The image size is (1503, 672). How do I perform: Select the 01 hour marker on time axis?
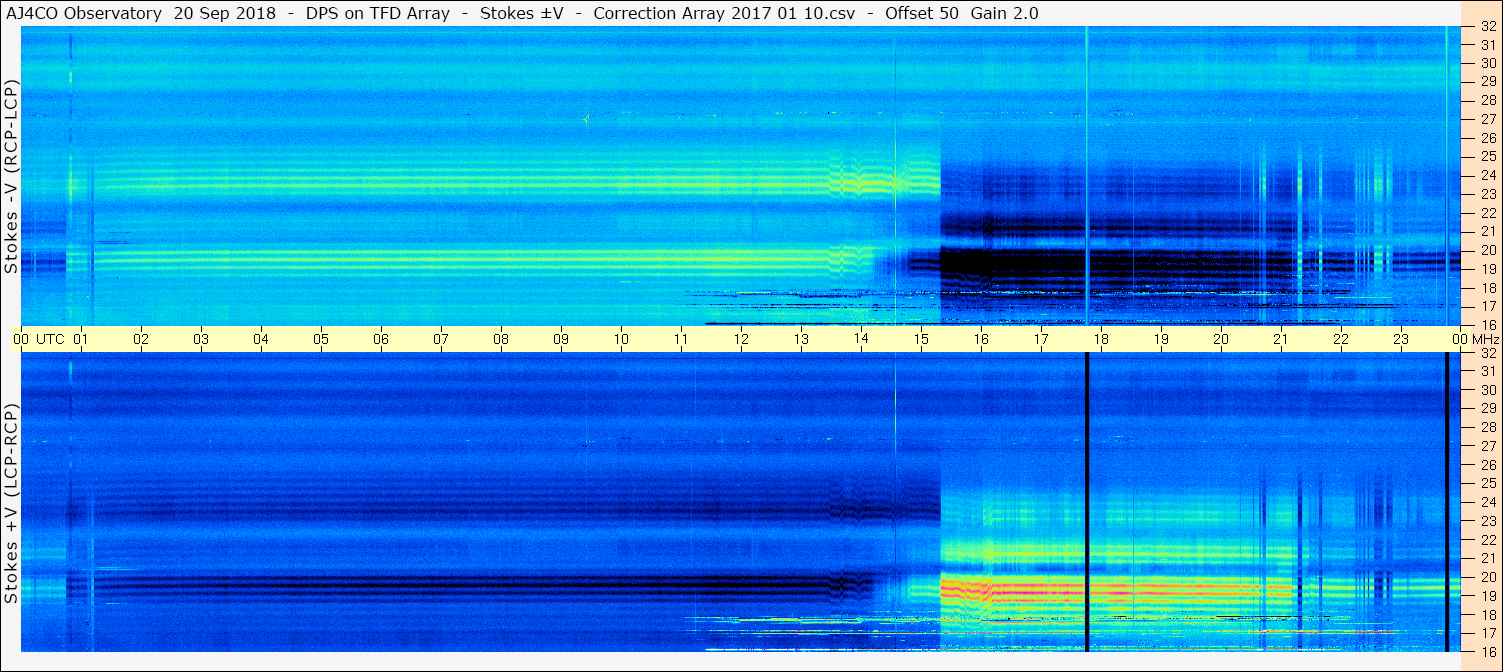click(x=81, y=339)
